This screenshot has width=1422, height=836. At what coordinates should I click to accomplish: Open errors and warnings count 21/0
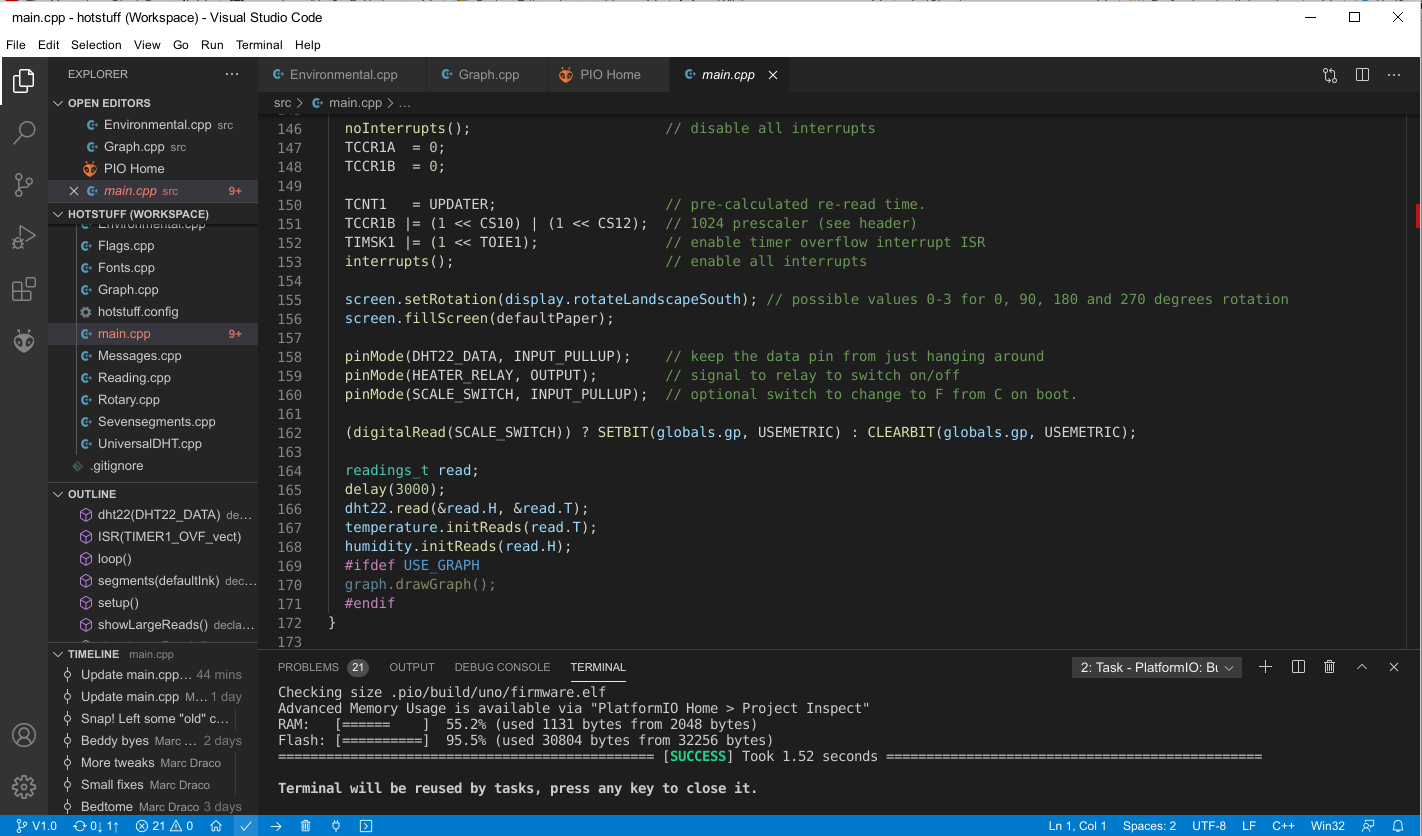[x=165, y=826]
